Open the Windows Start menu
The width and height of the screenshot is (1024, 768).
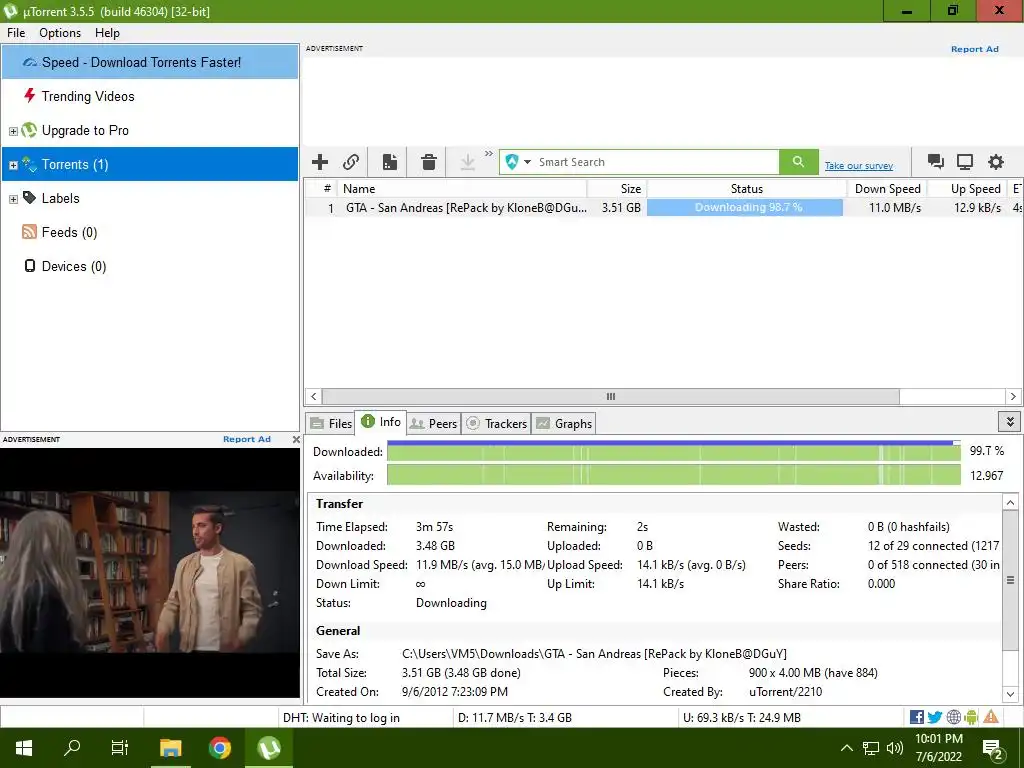[24, 748]
